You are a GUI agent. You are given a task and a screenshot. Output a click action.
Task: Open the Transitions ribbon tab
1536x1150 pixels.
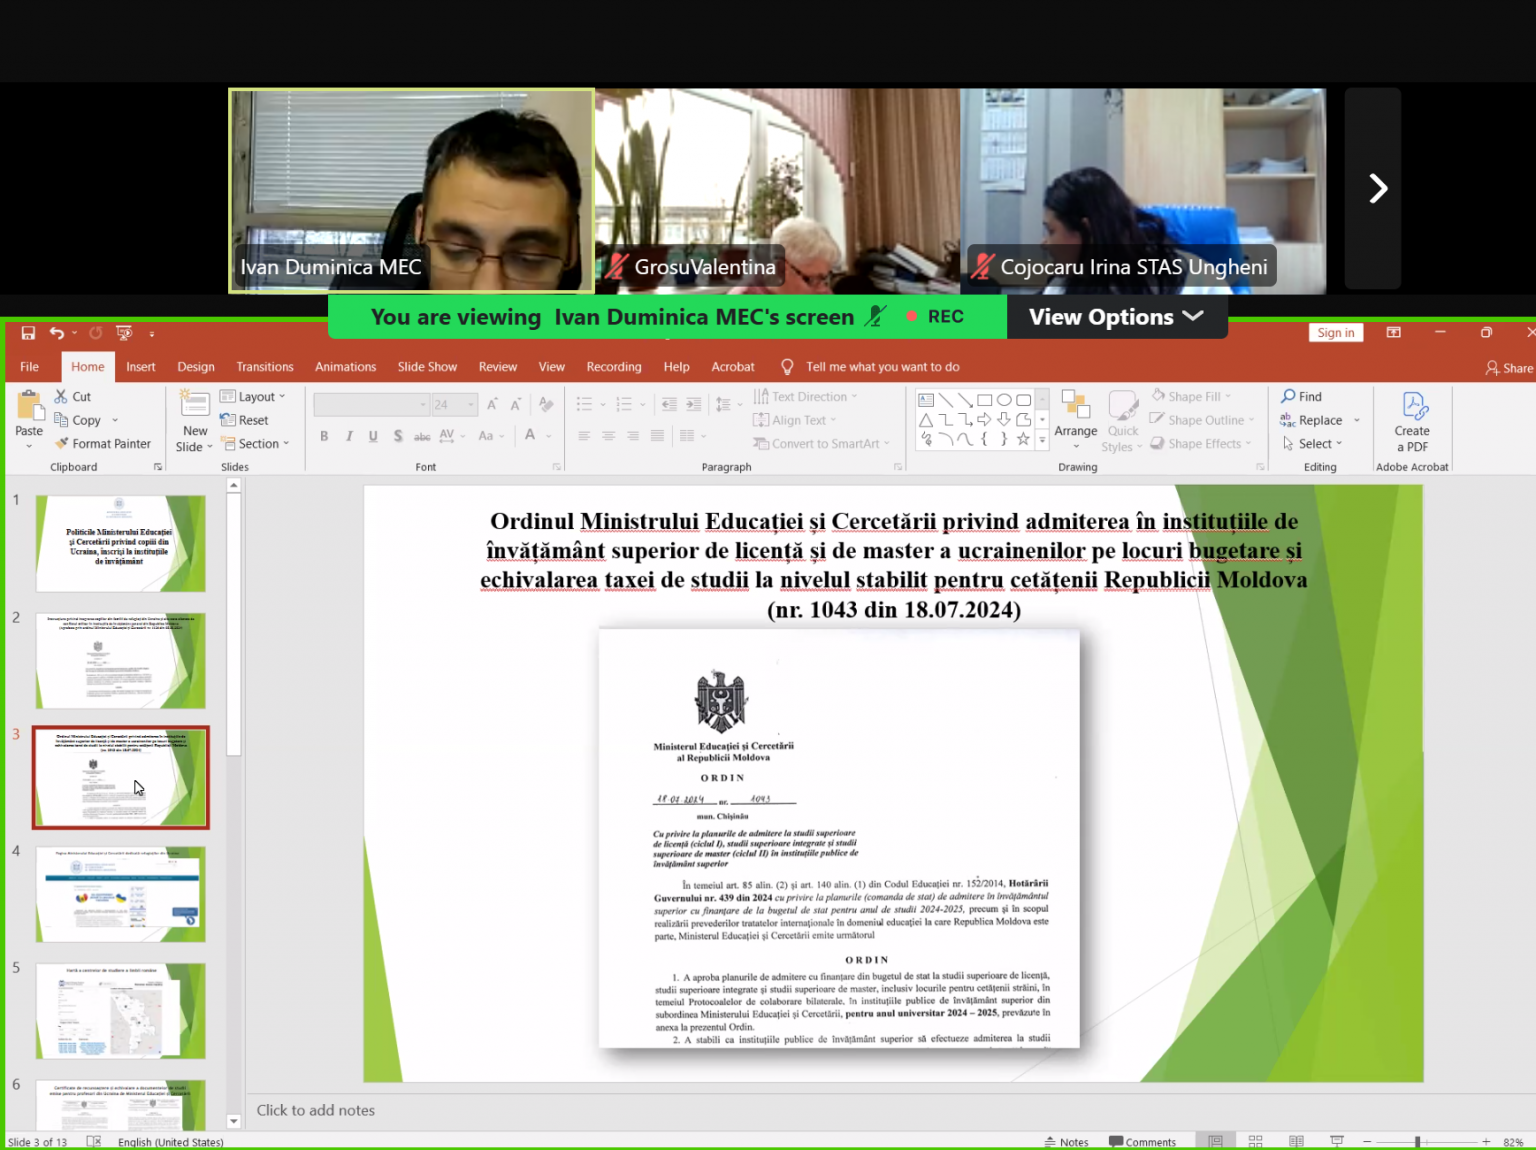point(265,367)
